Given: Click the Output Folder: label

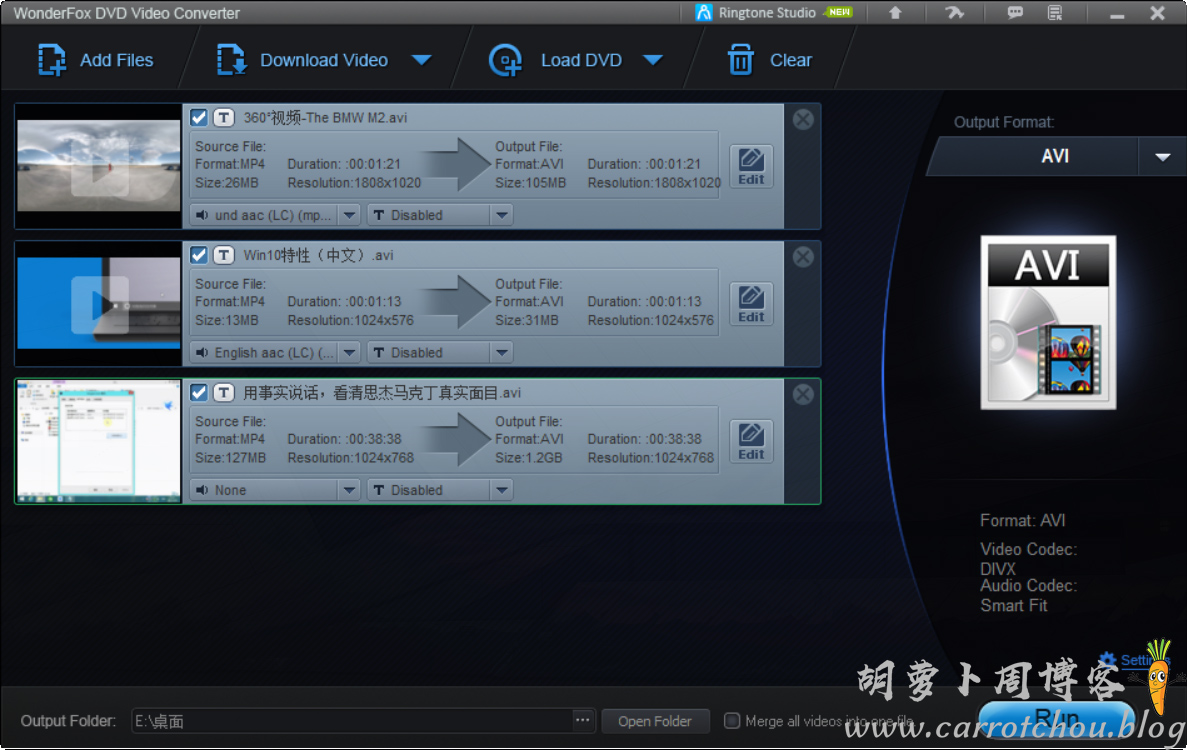Looking at the screenshot, I should coord(68,721).
